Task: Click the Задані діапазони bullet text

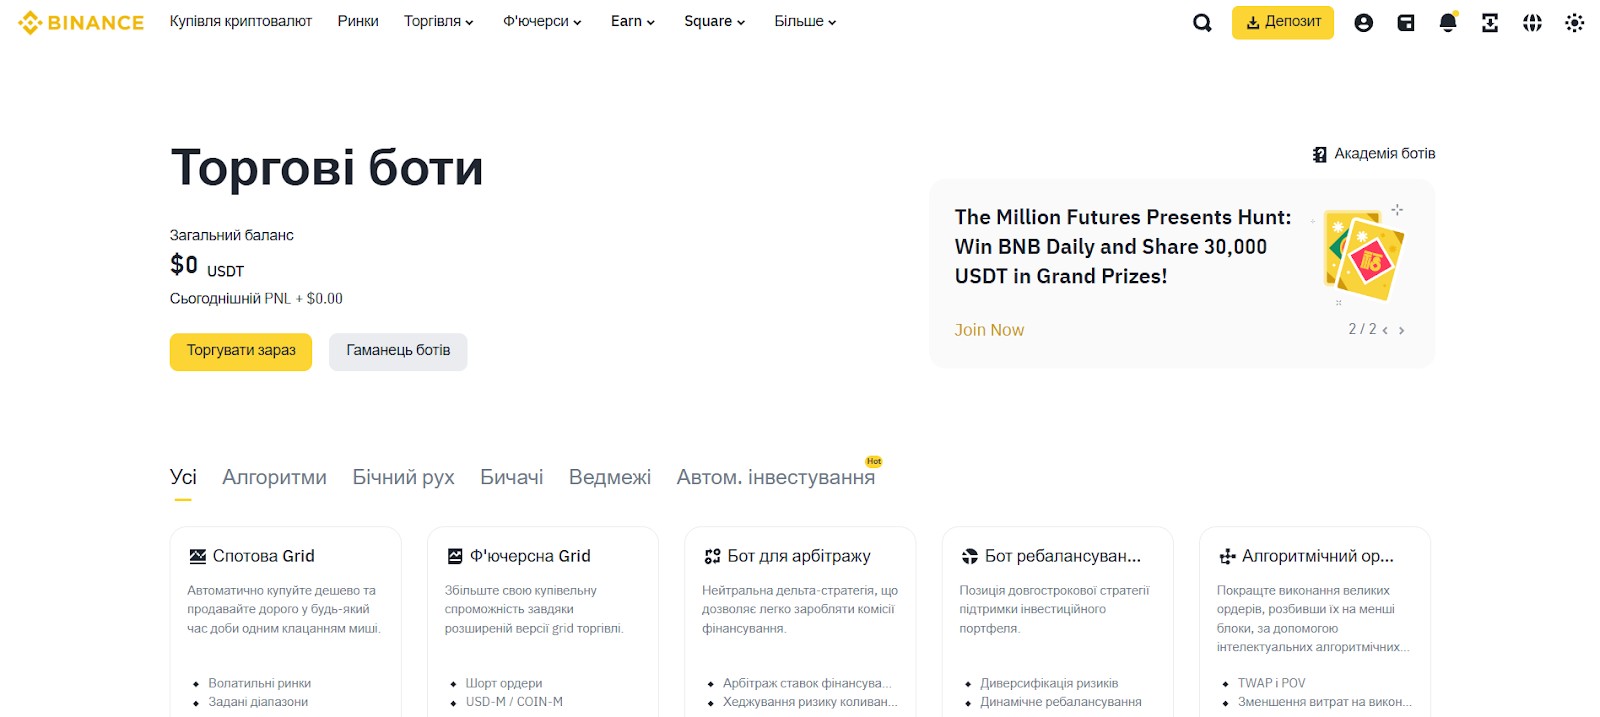Action: (258, 702)
